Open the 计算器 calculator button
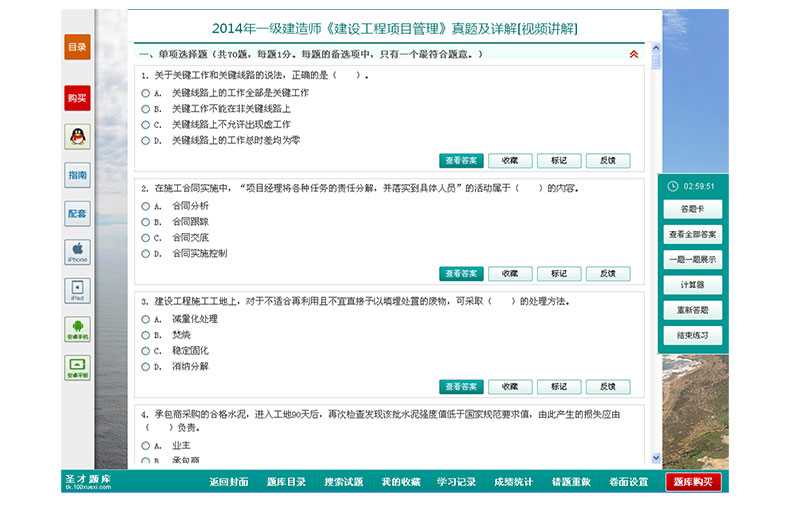 point(692,285)
